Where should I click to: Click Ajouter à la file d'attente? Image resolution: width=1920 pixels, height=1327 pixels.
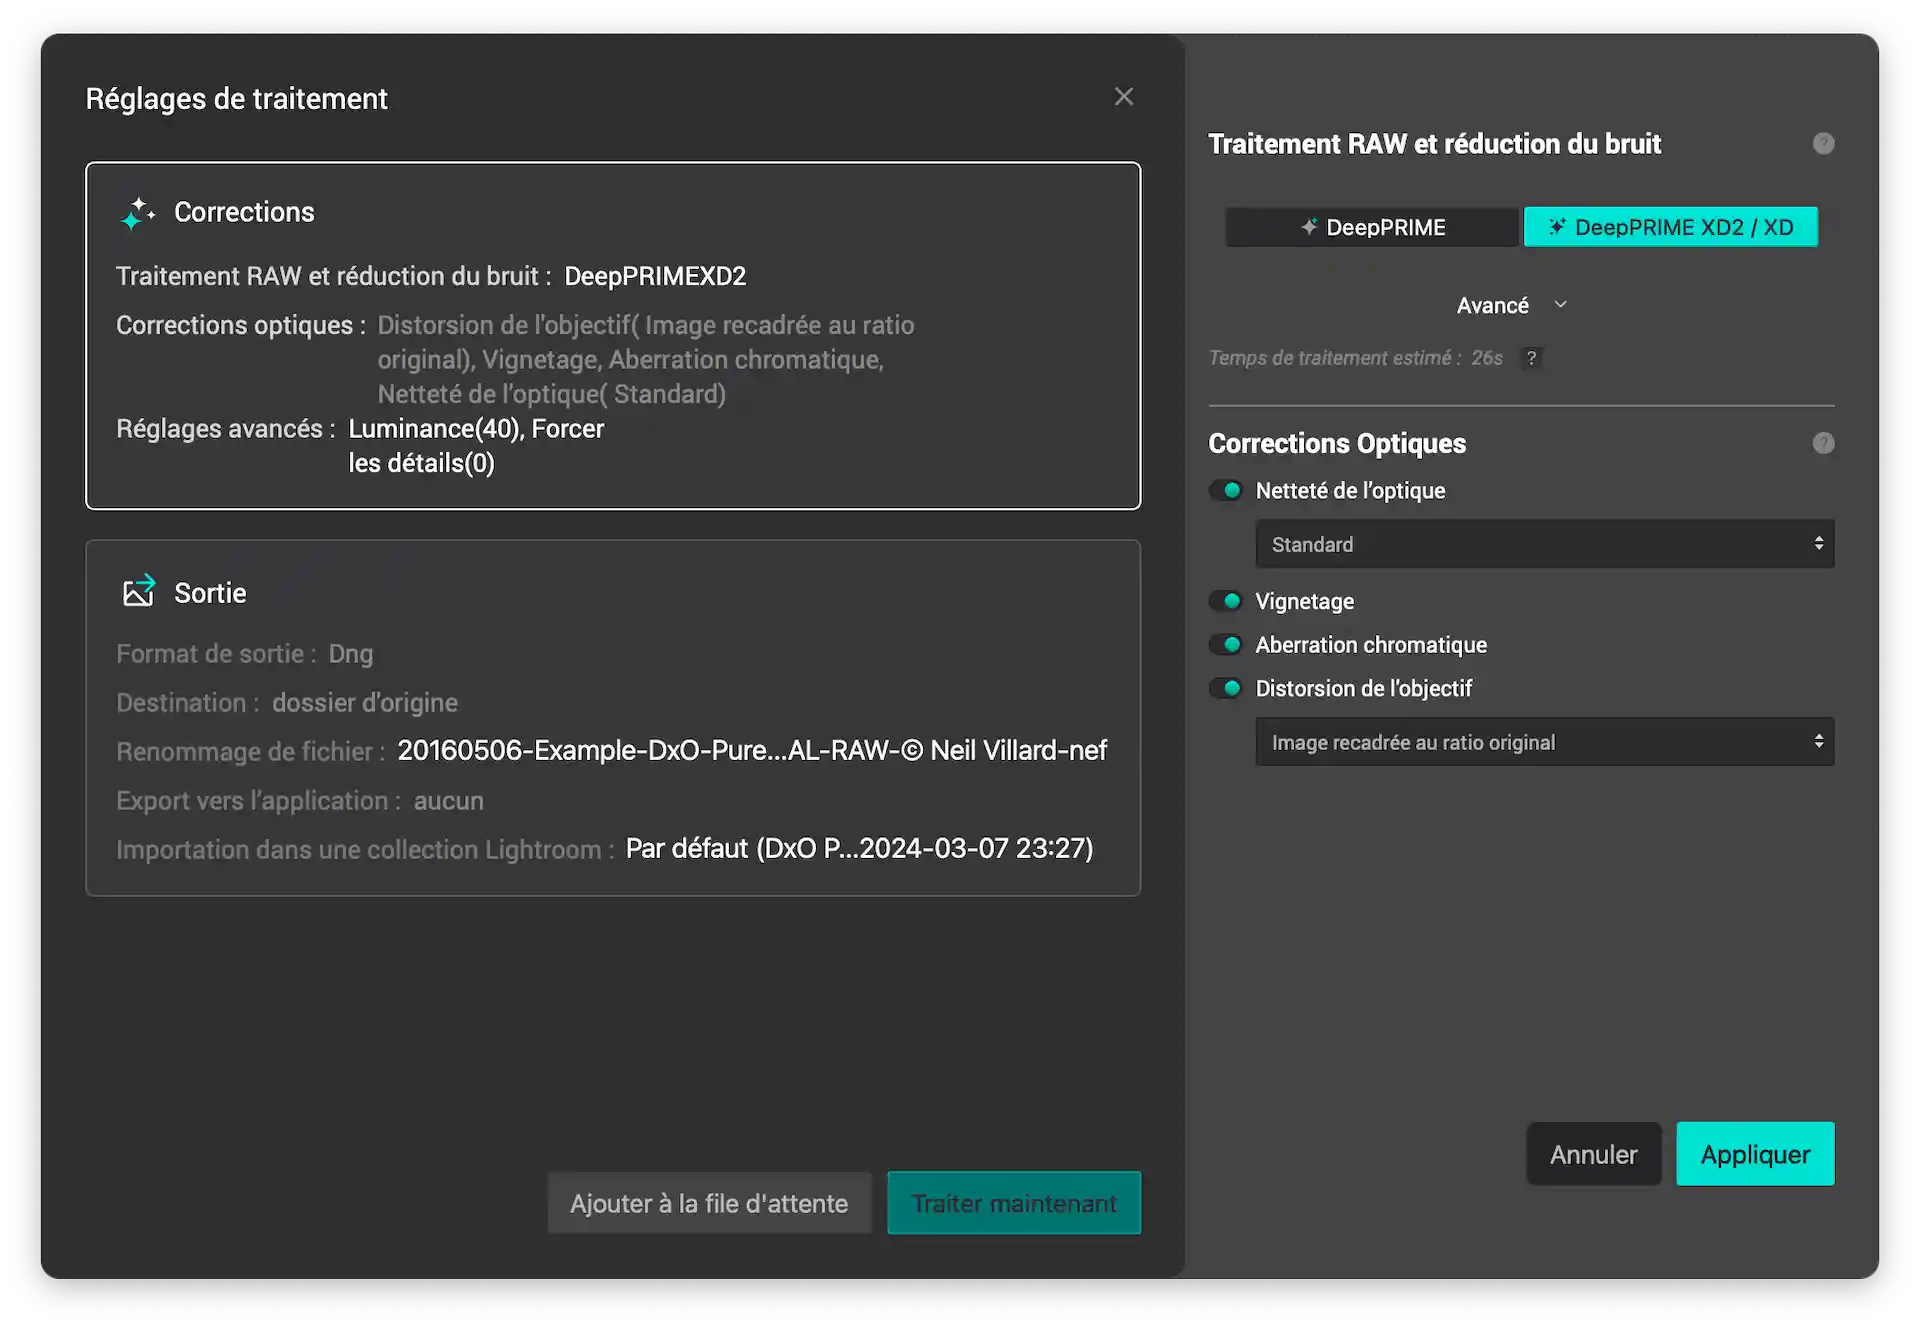pos(709,1203)
